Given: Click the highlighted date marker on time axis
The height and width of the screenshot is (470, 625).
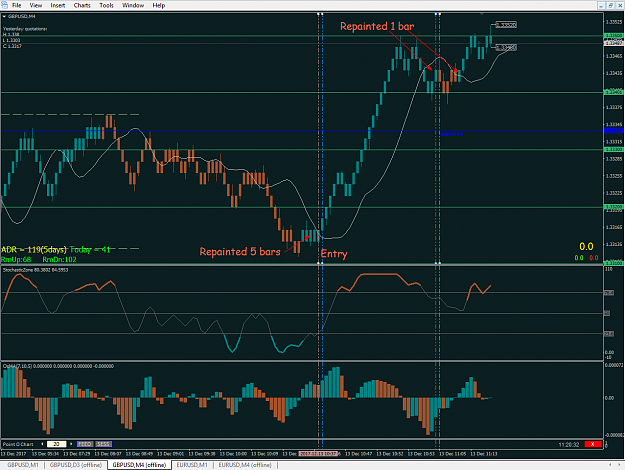Looking at the screenshot, I should [318, 454].
